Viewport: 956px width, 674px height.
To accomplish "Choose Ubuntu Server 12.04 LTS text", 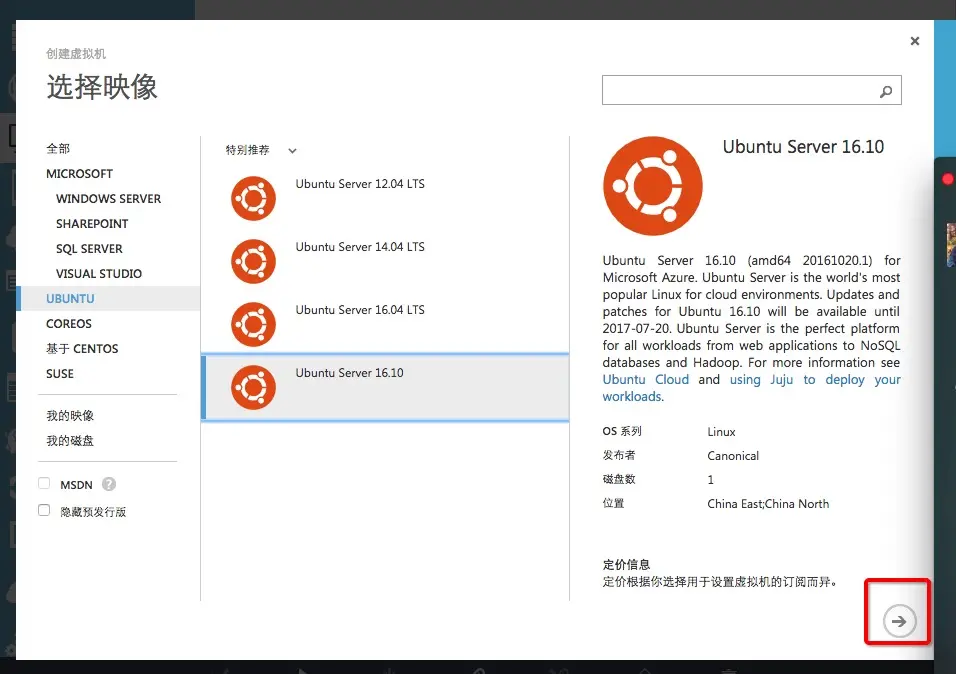I will coord(360,184).
